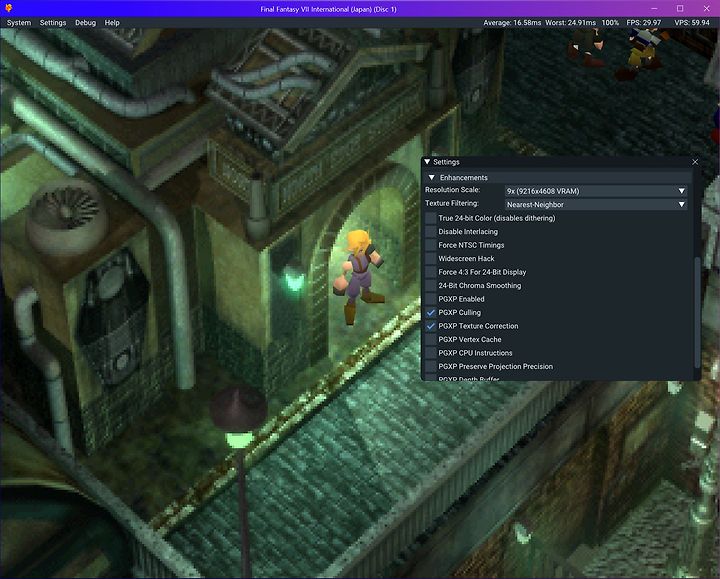
Task: Click the DuckStation app icon in title bar
Action: [x=8, y=8]
